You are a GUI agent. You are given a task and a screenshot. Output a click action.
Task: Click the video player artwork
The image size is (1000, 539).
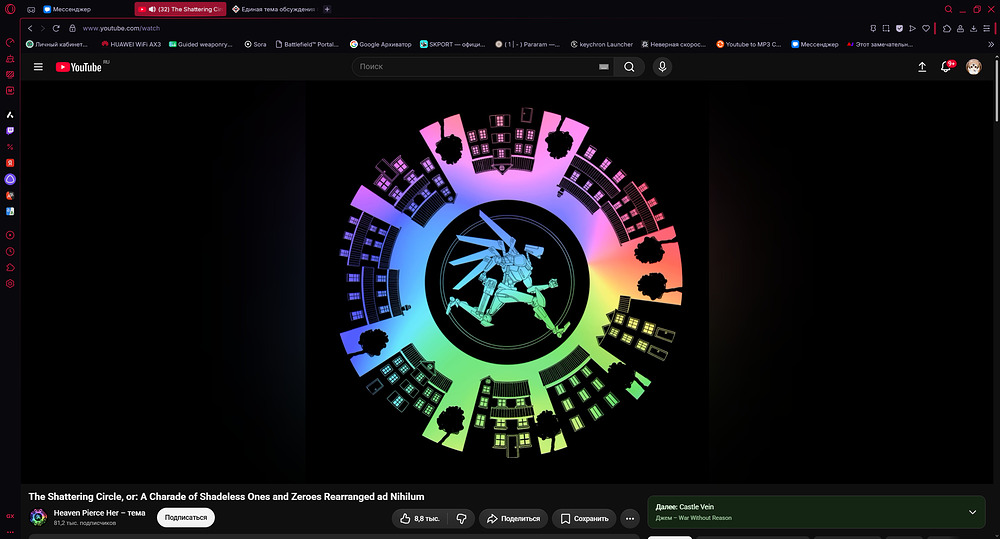(x=507, y=281)
